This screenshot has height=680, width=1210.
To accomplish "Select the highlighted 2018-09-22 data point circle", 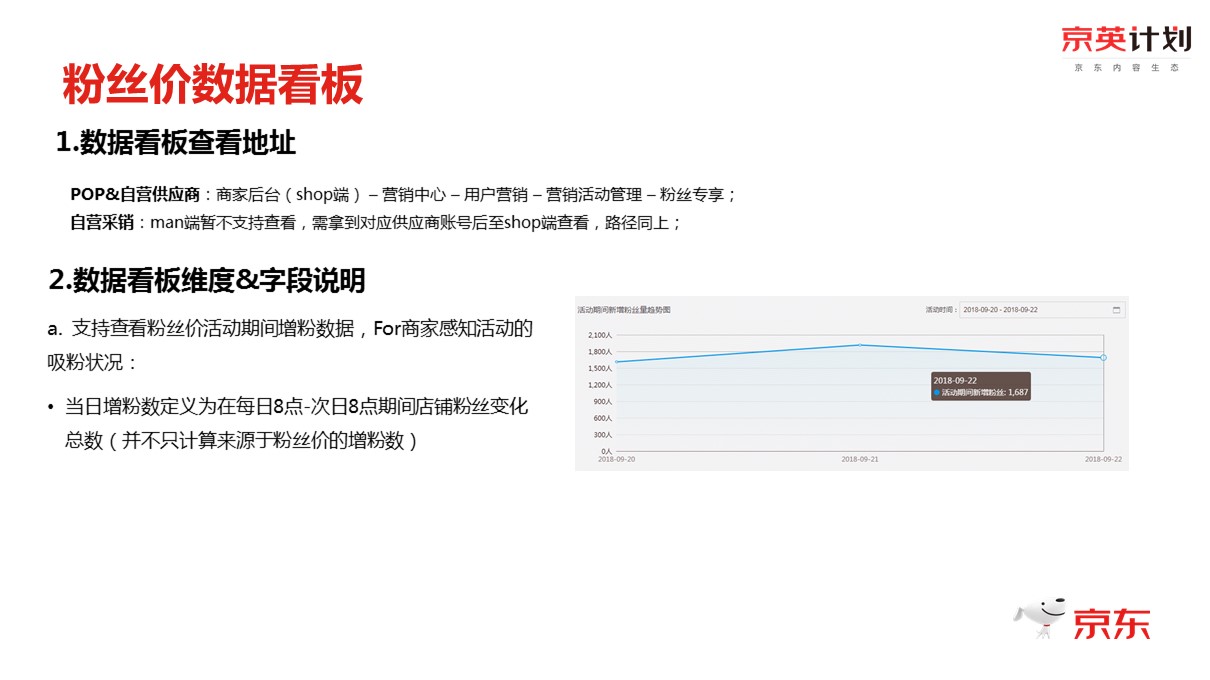I will point(1103,357).
